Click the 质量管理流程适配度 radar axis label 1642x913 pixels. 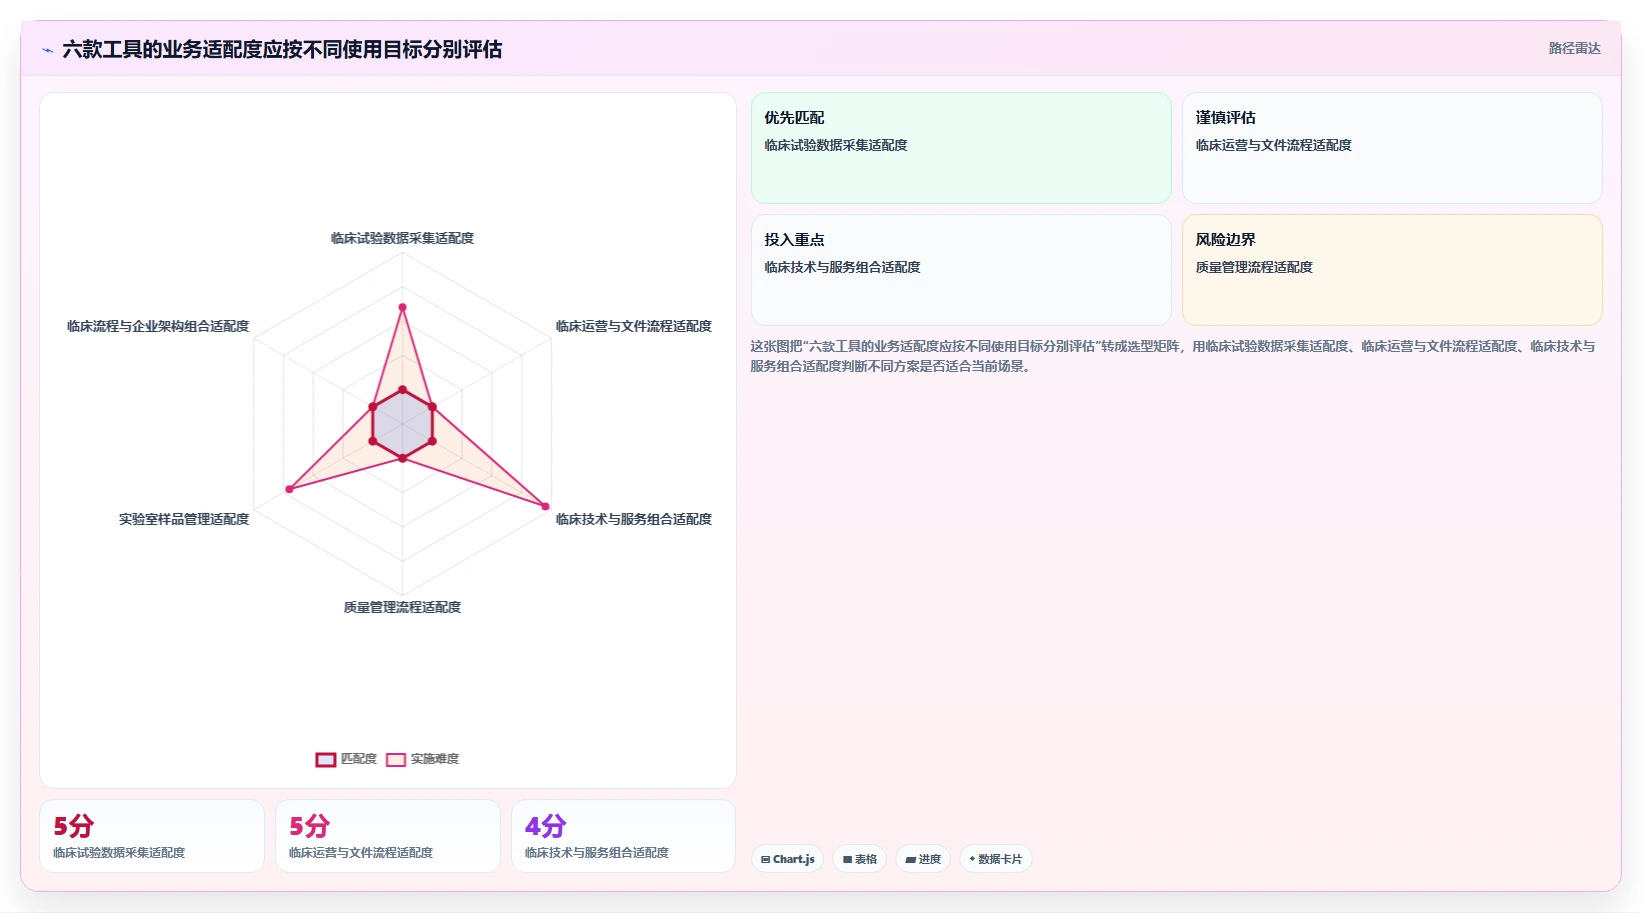tap(402, 607)
